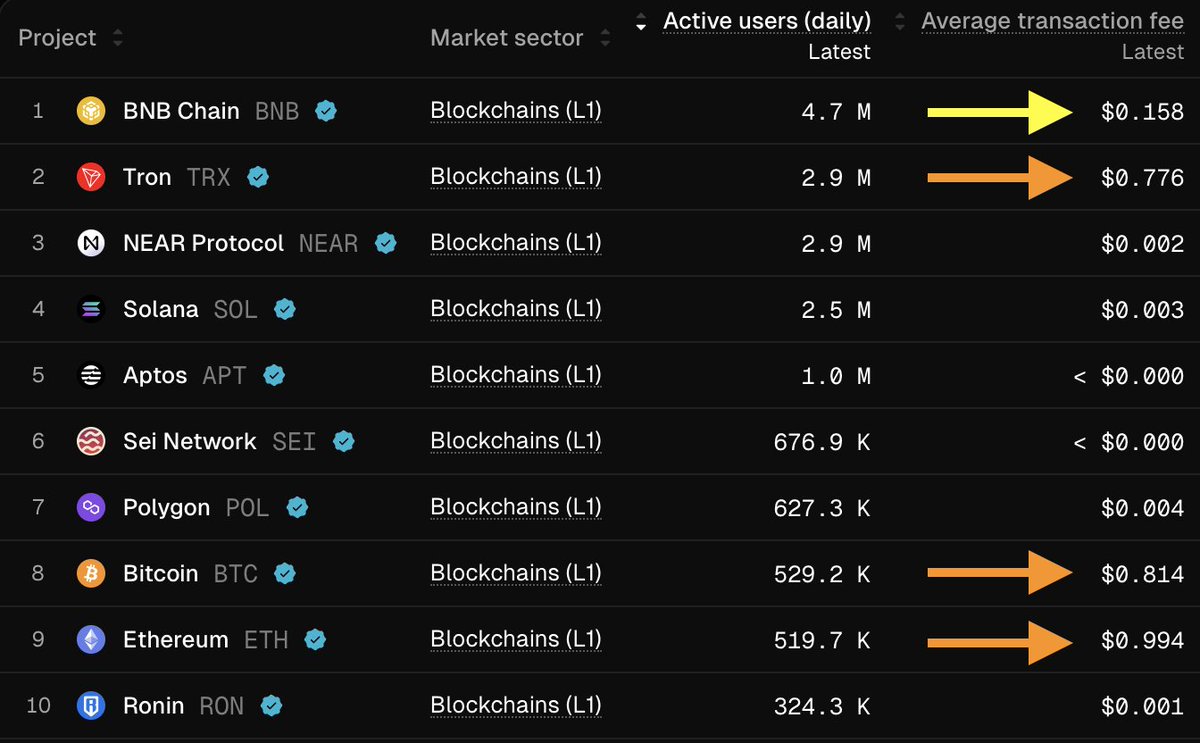Click the BNB Chain logo icon
This screenshot has height=743, width=1200.
point(91,111)
